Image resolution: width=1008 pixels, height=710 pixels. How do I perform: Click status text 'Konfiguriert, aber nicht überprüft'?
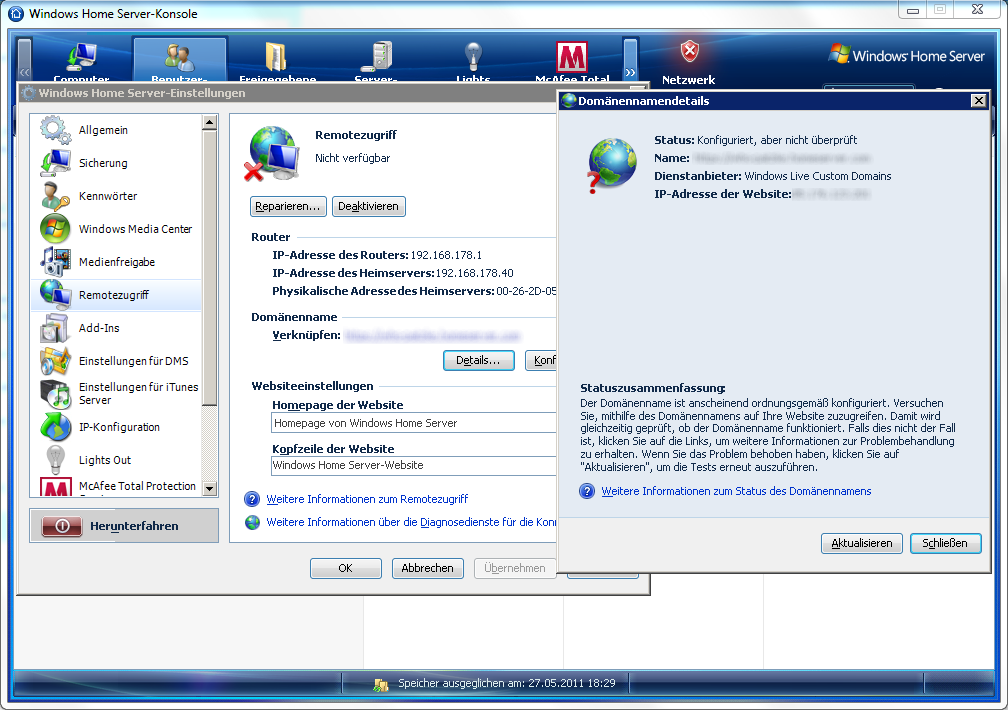coord(777,140)
